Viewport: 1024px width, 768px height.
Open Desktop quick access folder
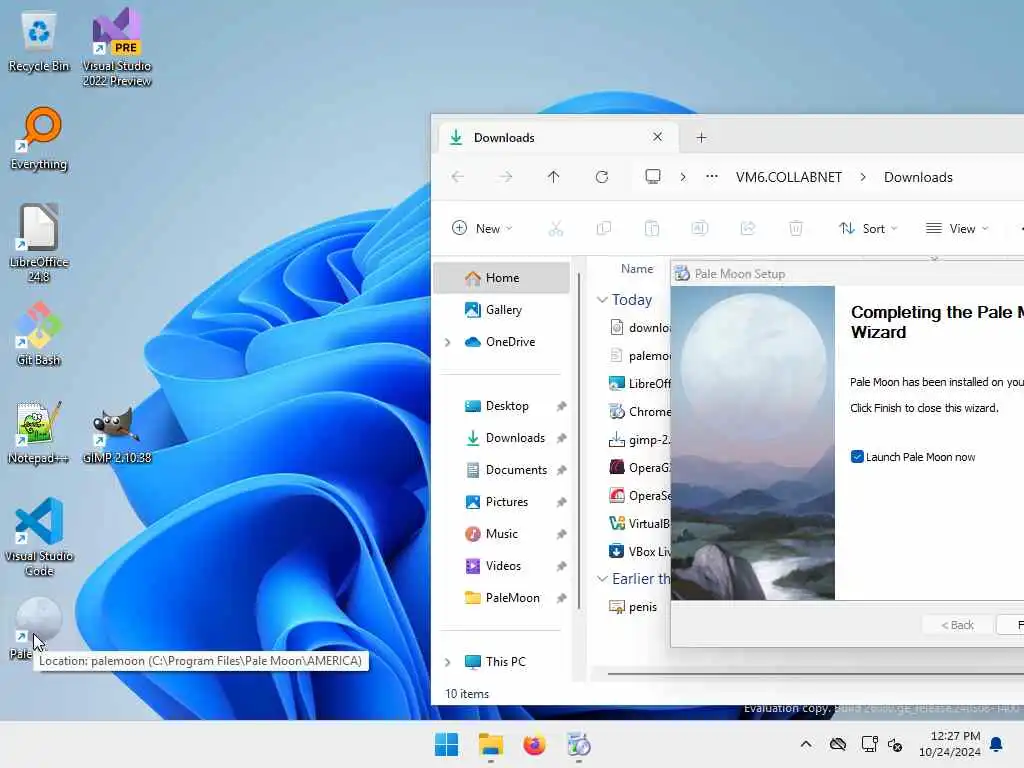502,406
